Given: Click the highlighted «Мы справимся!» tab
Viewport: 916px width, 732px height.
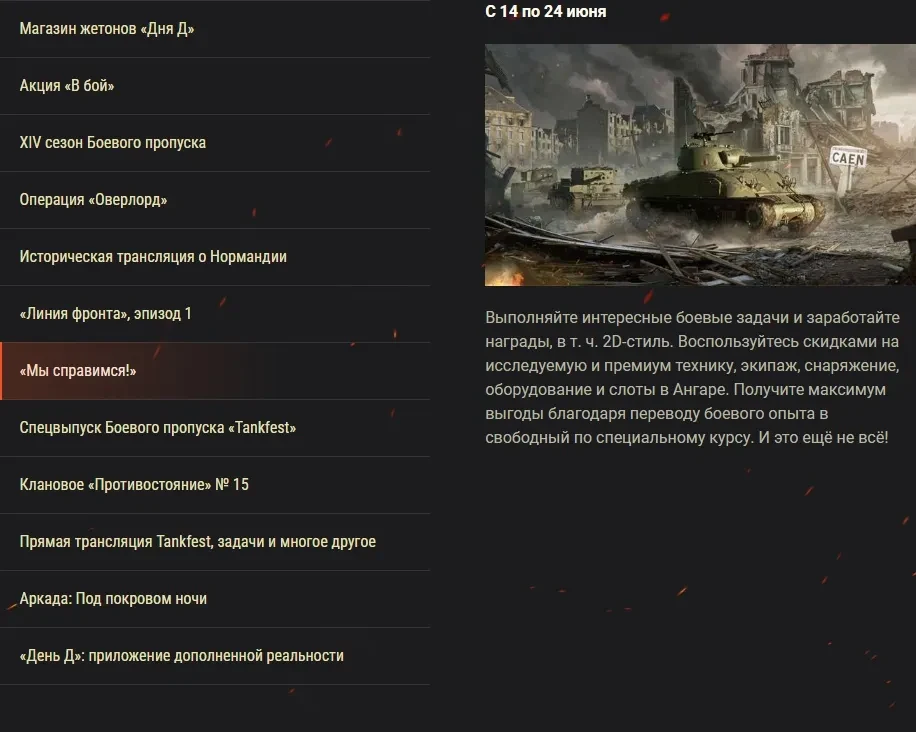Looking at the screenshot, I should [x=215, y=371].
